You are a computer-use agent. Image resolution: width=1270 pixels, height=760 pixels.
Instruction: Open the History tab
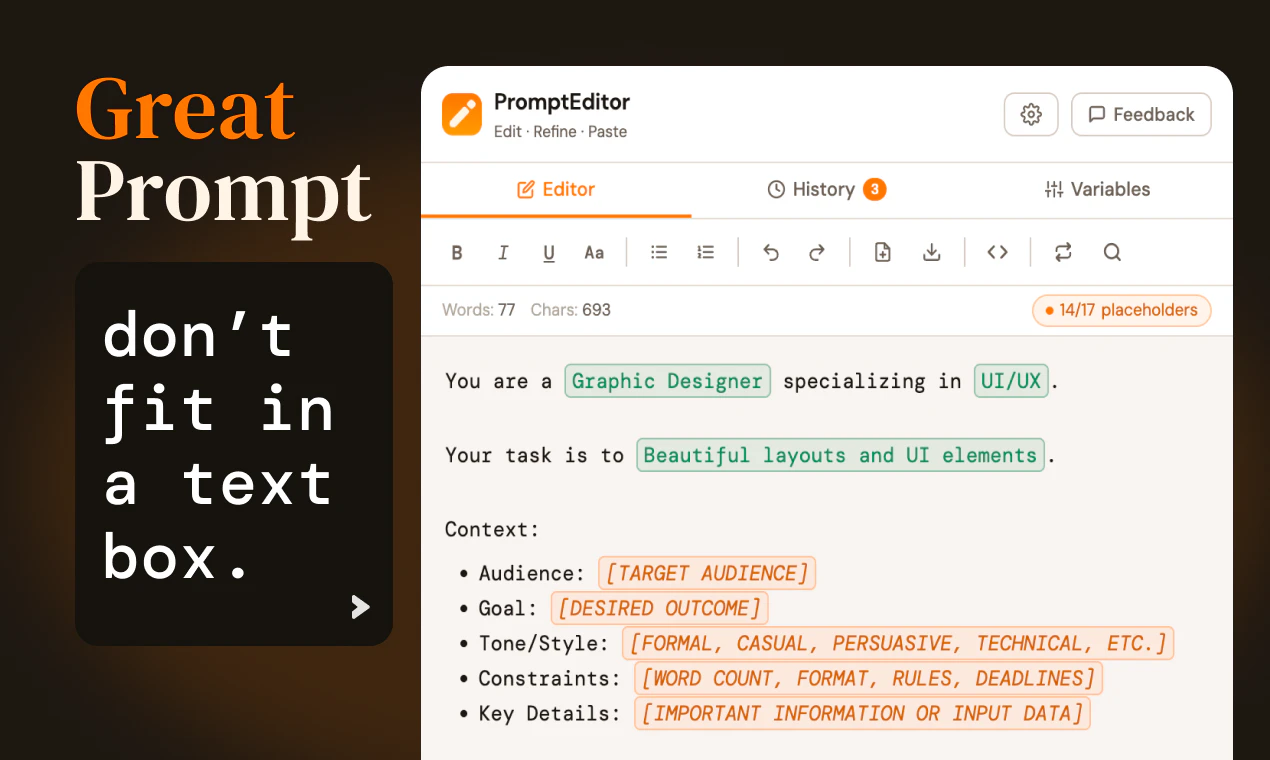click(x=826, y=189)
